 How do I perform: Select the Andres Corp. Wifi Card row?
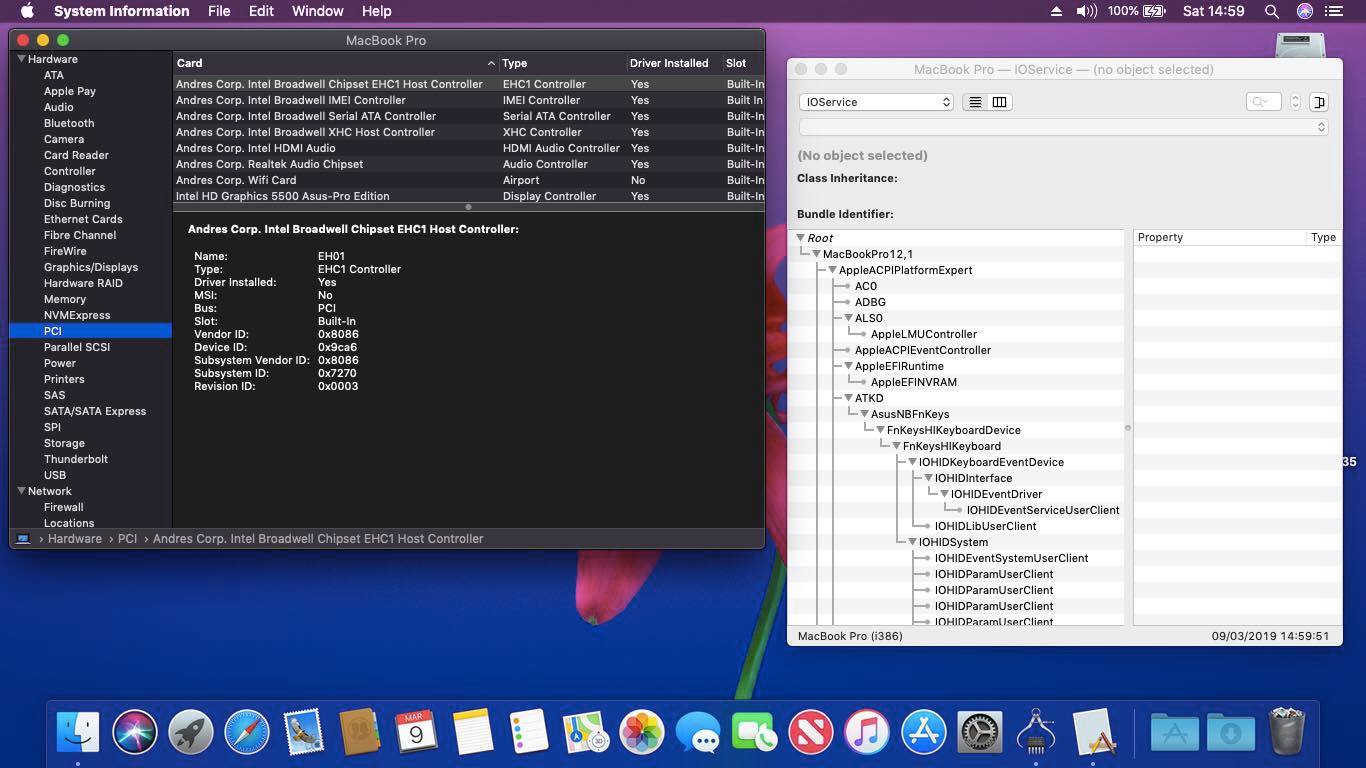point(236,180)
